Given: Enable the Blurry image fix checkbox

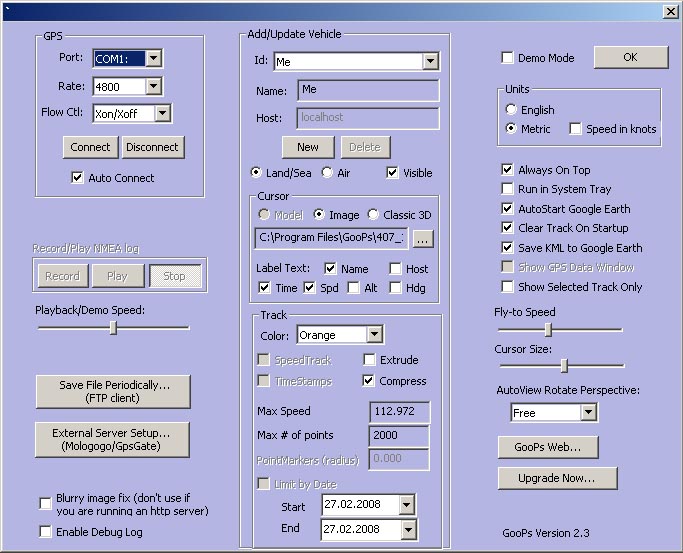Looking at the screenshot, I should 45,504.
